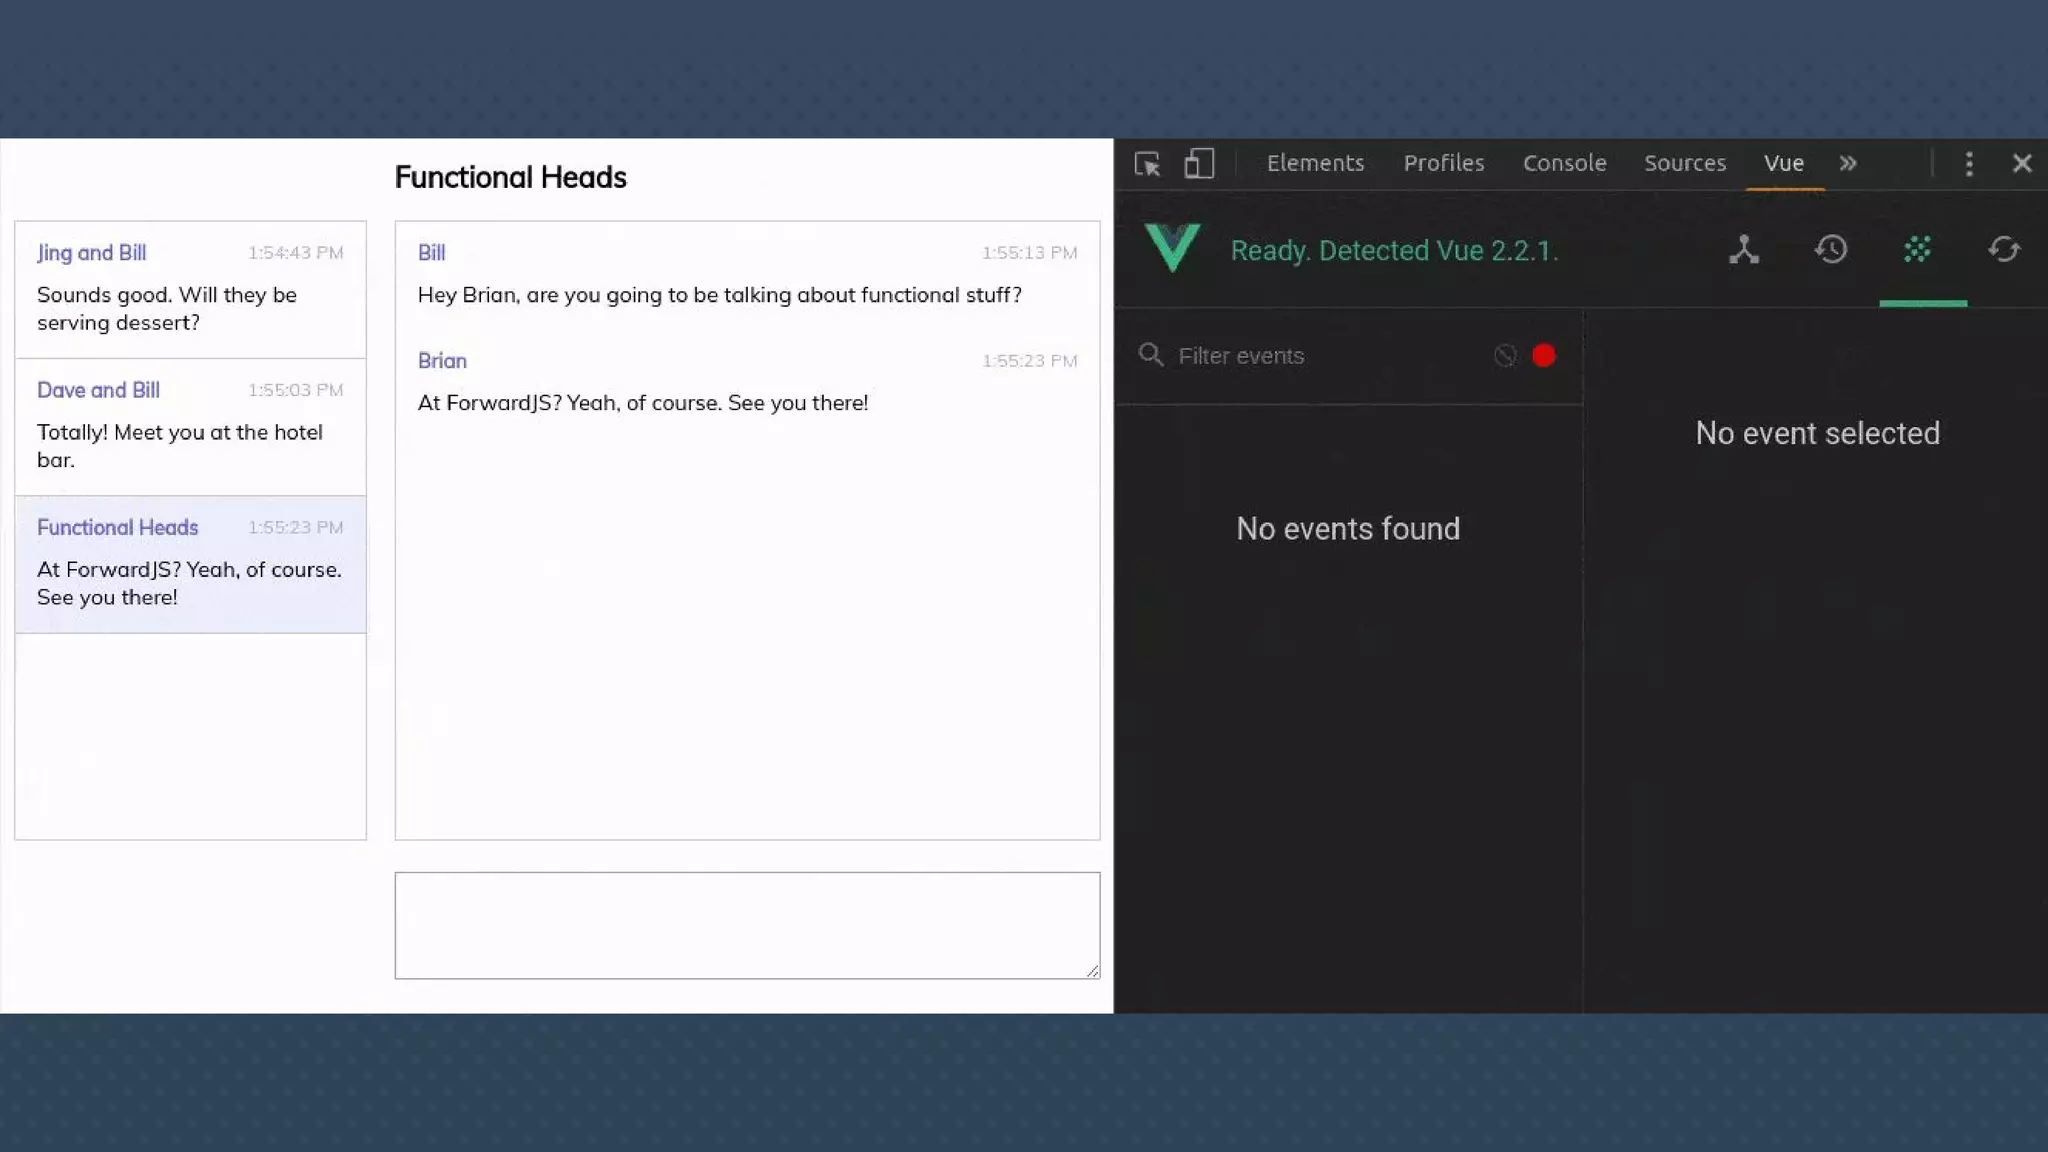The width and height of the screenshot is (2048, 1152).
Task: Switch to the Elements tab
Action: pyautogui.click(x=1314, y=163)
